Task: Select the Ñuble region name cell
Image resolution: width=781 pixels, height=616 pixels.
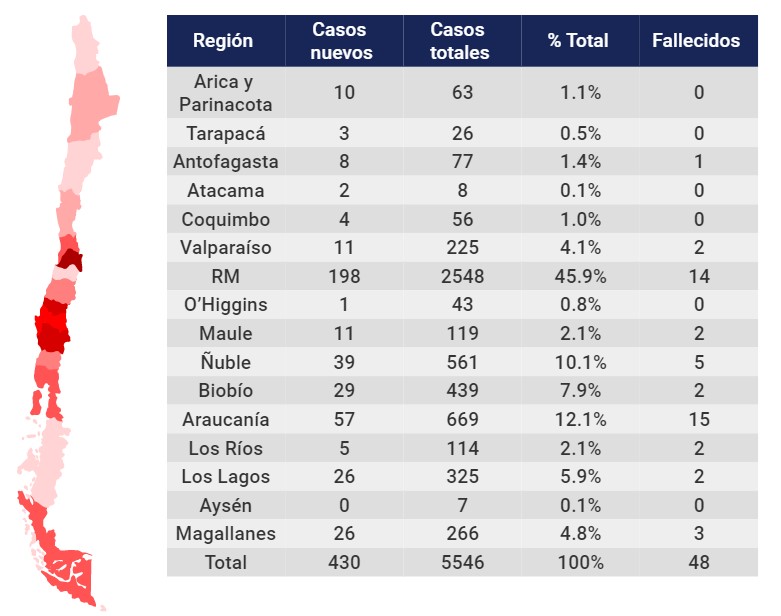Action: 226,362
